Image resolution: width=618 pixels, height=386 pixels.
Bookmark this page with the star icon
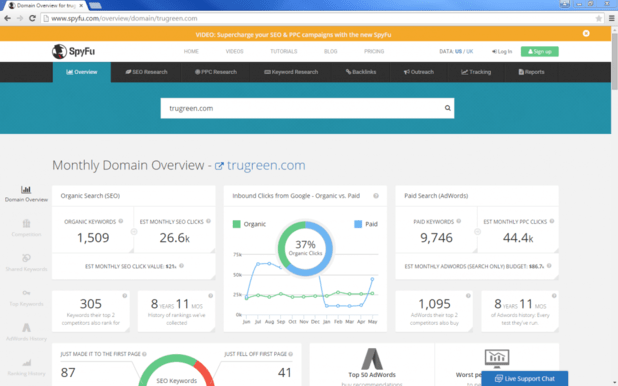click(599, 19)
